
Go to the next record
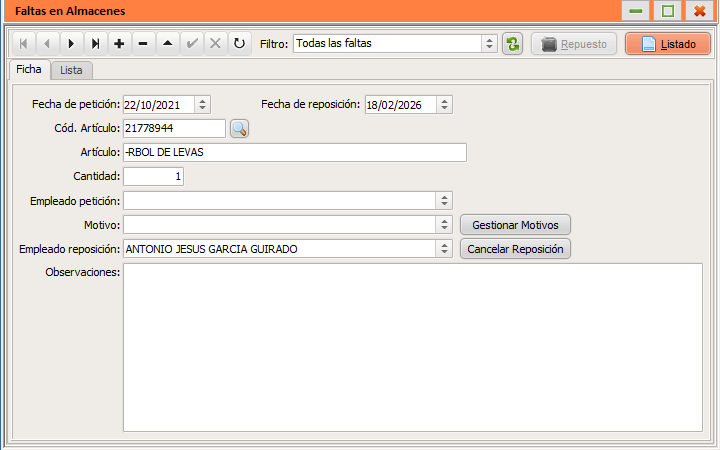click(71, 44)
